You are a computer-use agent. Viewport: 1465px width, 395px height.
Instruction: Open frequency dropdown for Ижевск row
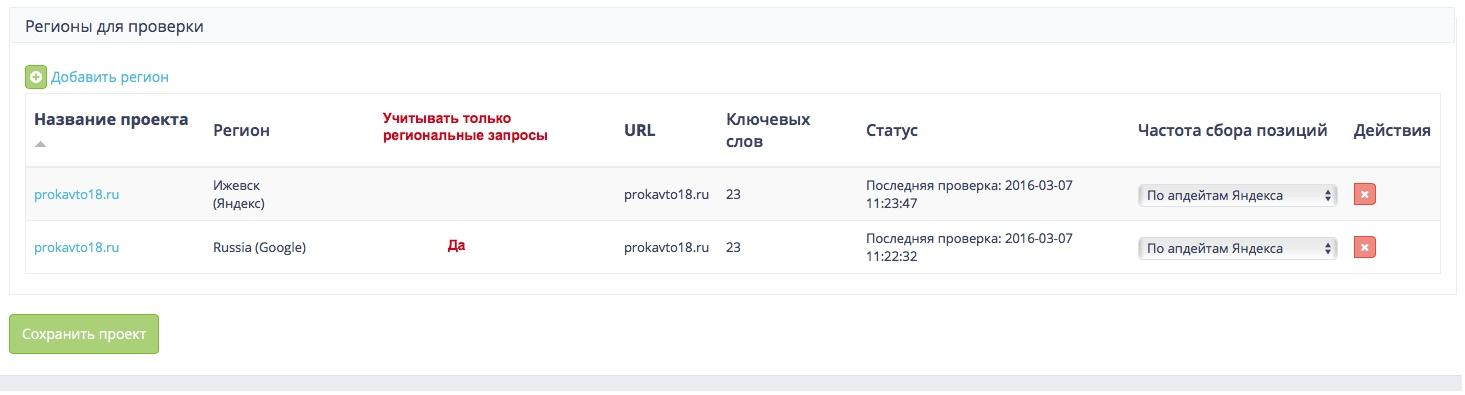[1238, 195]
